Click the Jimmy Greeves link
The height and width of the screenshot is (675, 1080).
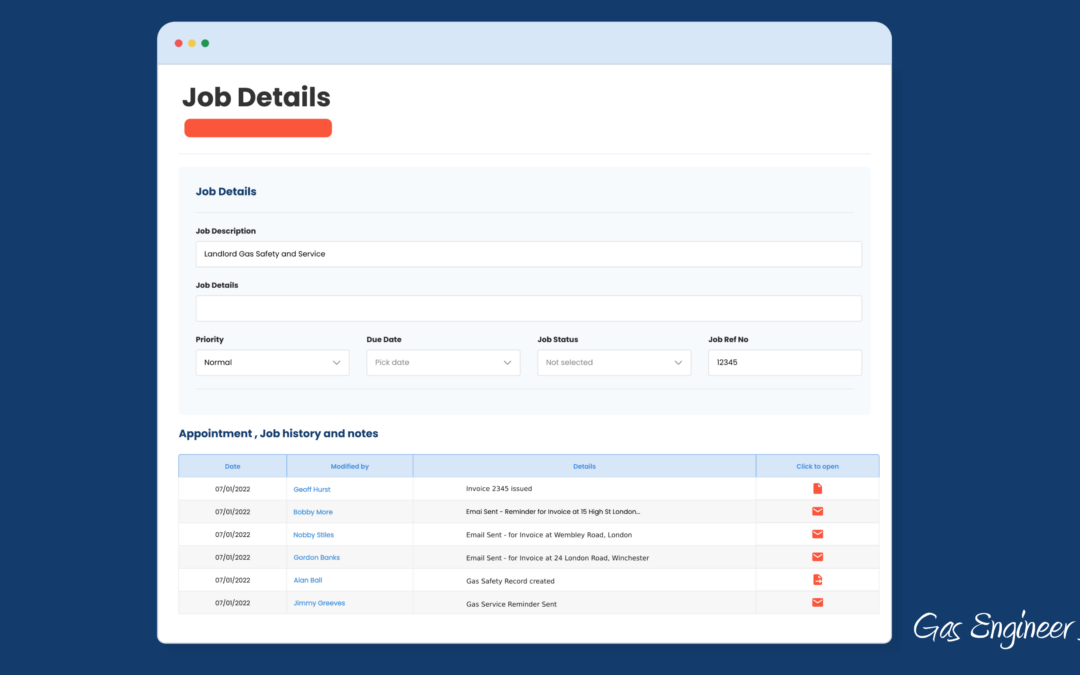click(x=318, y=603)
